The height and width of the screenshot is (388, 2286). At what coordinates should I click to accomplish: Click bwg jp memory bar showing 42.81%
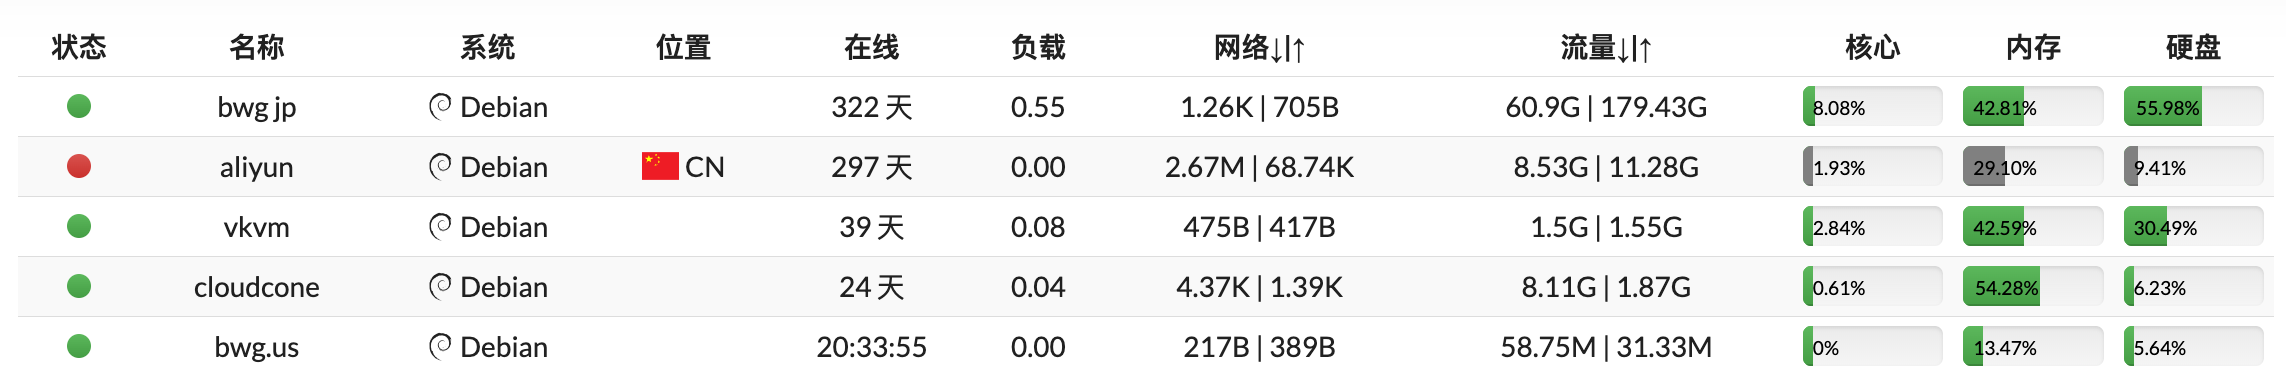tap(2033, 107)
